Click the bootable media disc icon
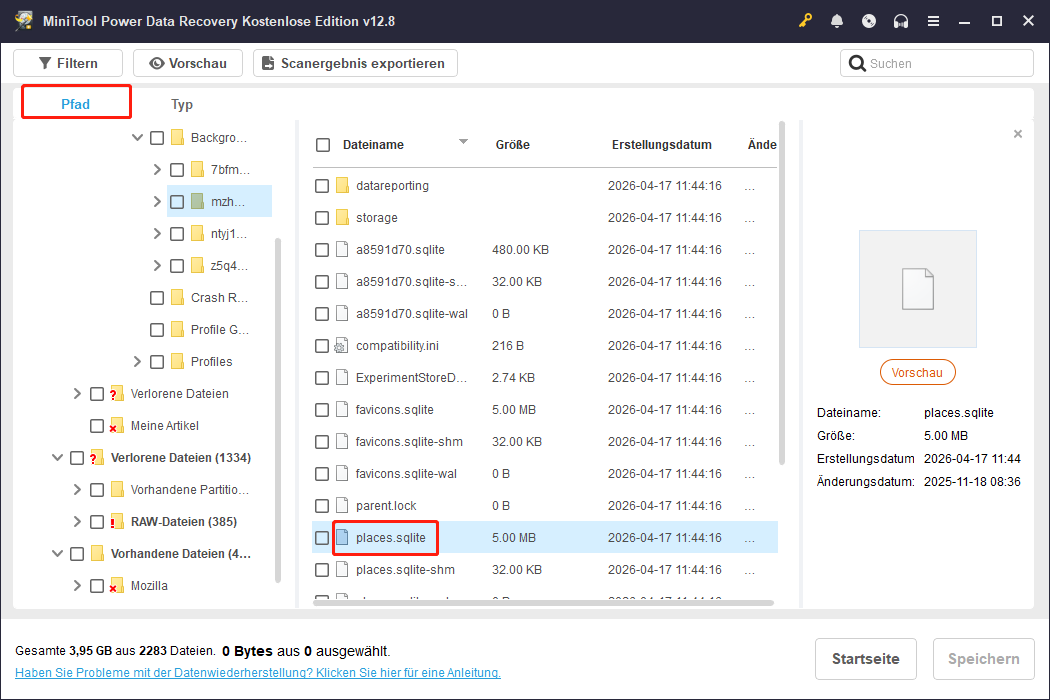 coord(869,21)
